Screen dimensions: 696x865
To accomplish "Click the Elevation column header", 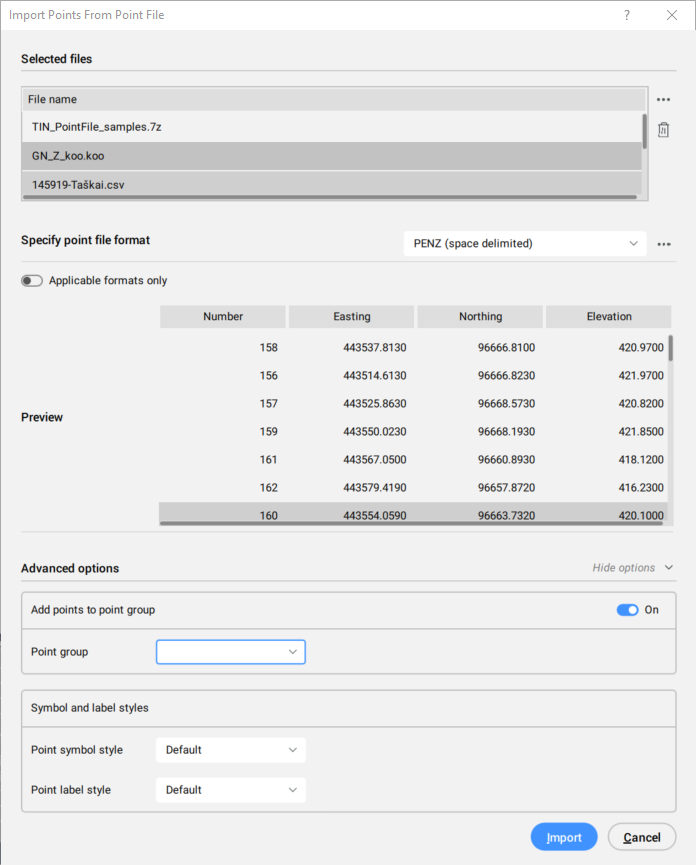I will point(608,317).
